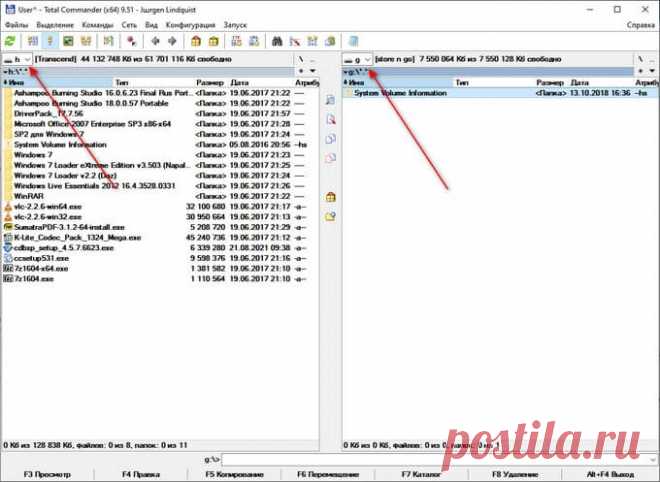Go to root with left panel backslash button

301,59
